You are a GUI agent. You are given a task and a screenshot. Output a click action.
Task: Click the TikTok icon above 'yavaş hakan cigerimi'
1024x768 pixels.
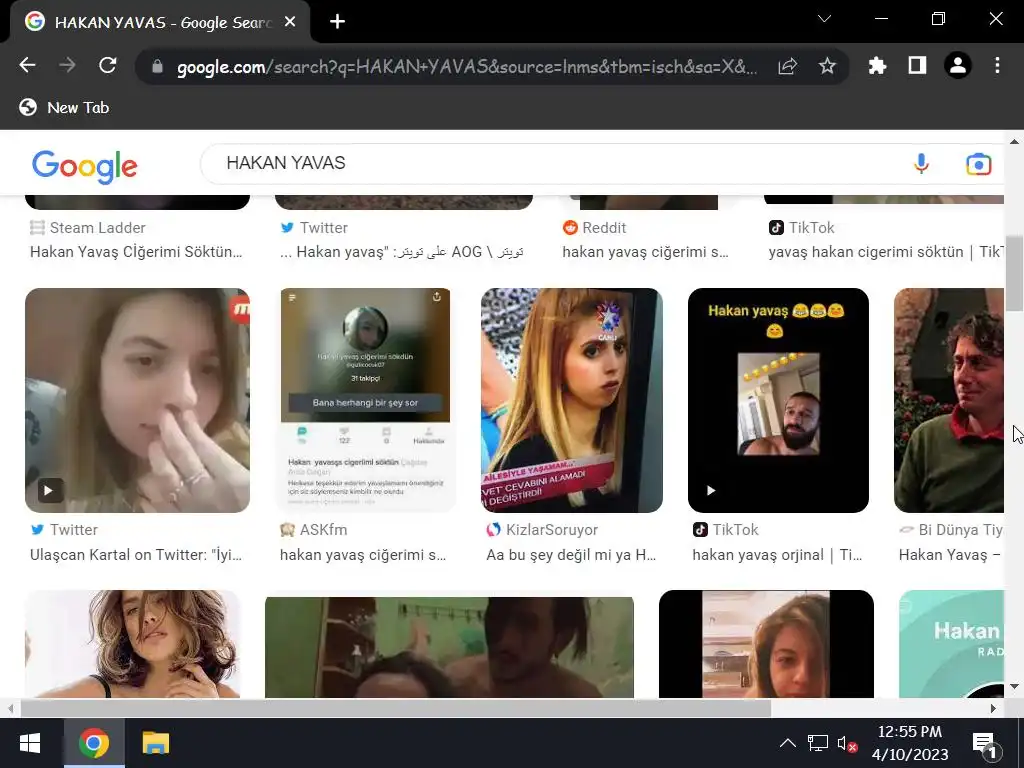[x=776, y=228]
